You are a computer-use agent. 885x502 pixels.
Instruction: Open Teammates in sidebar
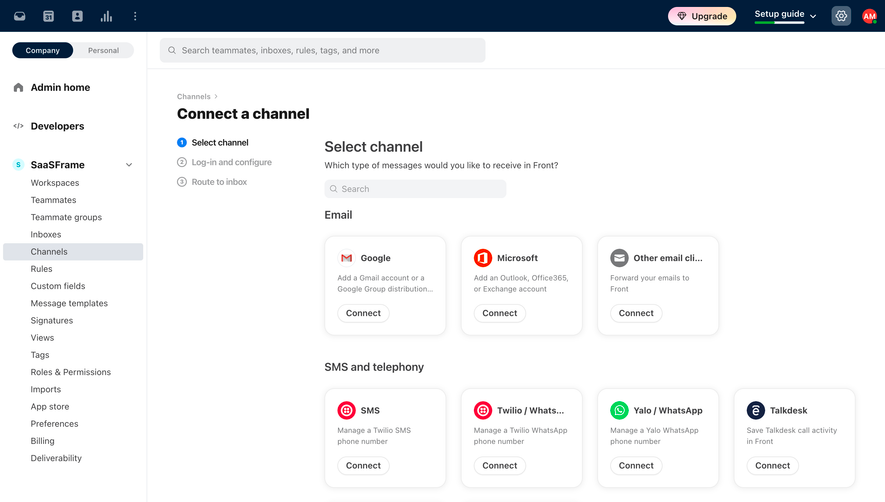[x=54, y=200]
